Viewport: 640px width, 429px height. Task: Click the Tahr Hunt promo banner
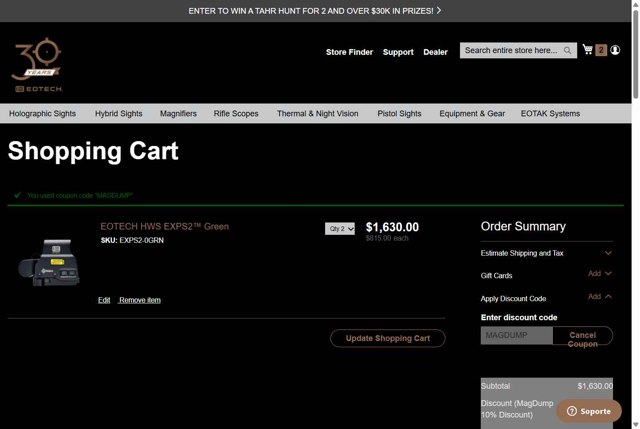pyautogui.click(x=314, y=11)
